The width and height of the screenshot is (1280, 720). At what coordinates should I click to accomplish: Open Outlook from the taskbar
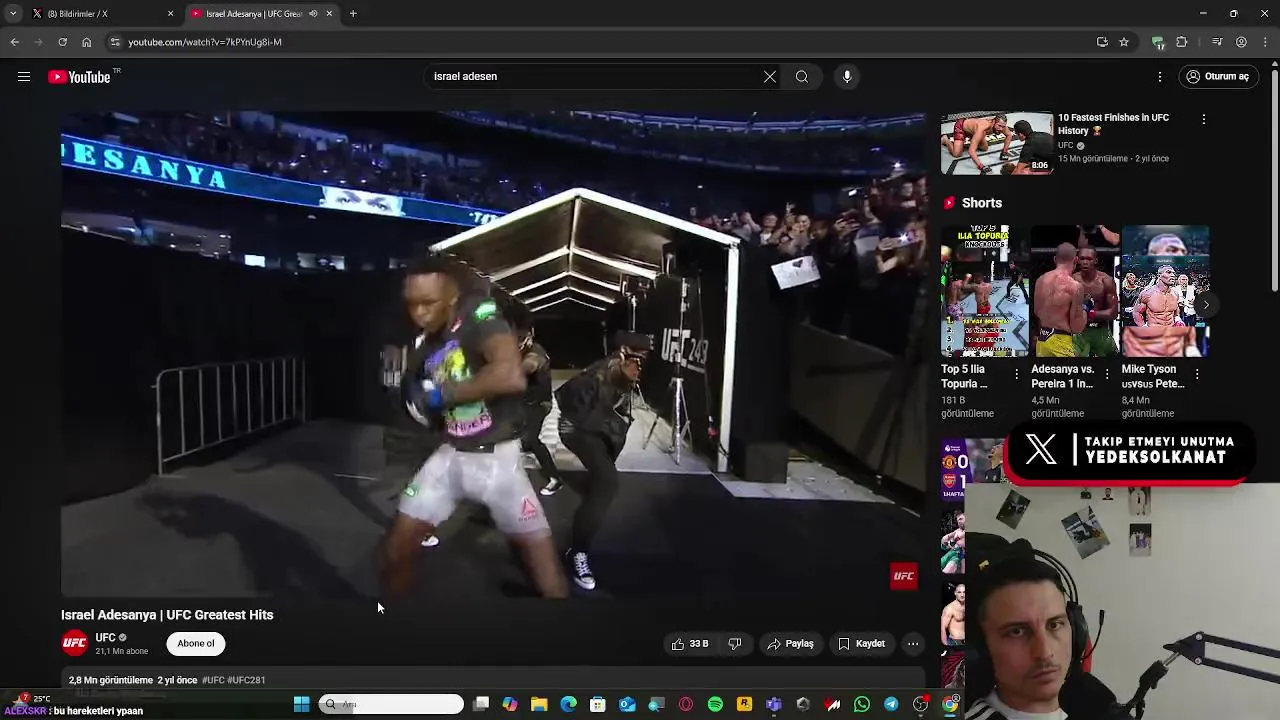click(x=627, y=704)
